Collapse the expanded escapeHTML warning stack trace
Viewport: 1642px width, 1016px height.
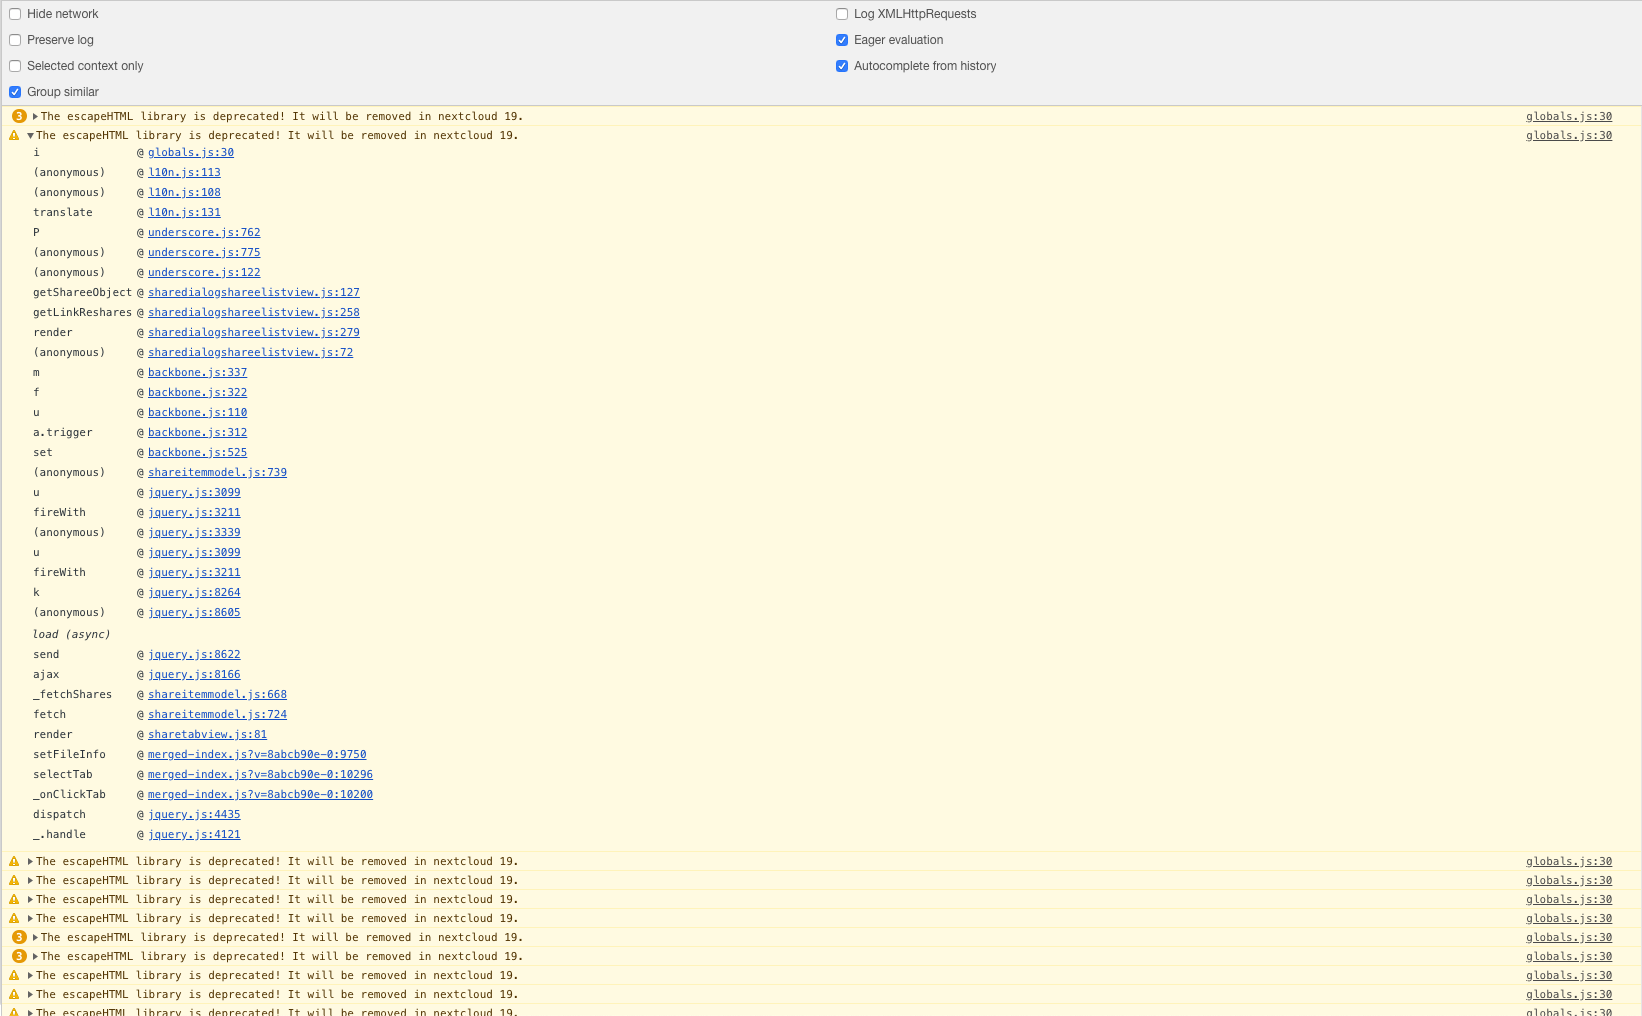point(30,136)
